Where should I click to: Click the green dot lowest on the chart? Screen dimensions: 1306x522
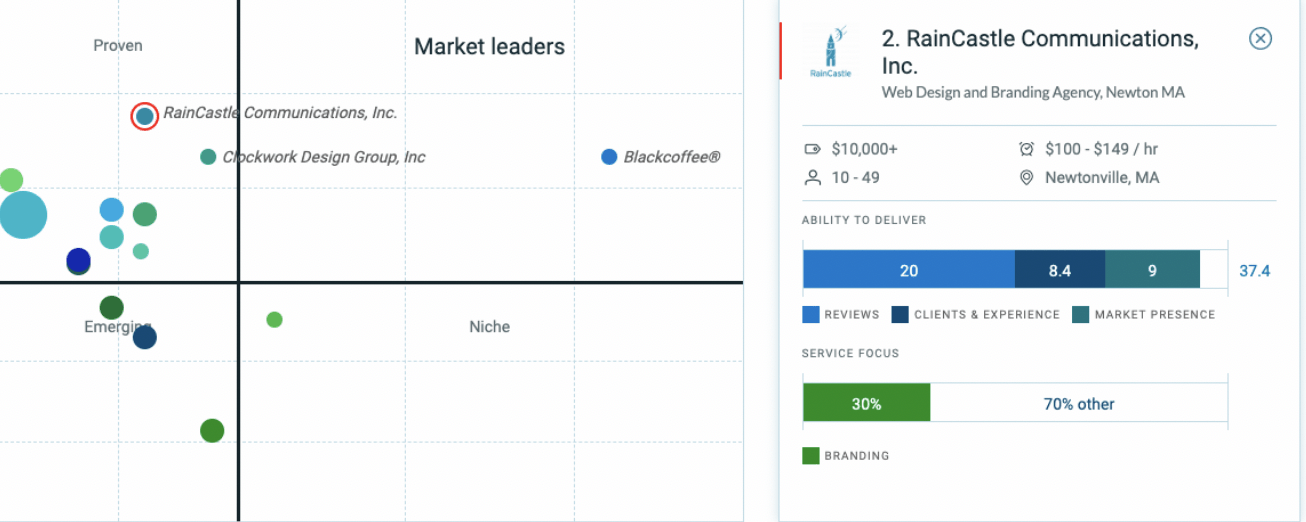212,431
